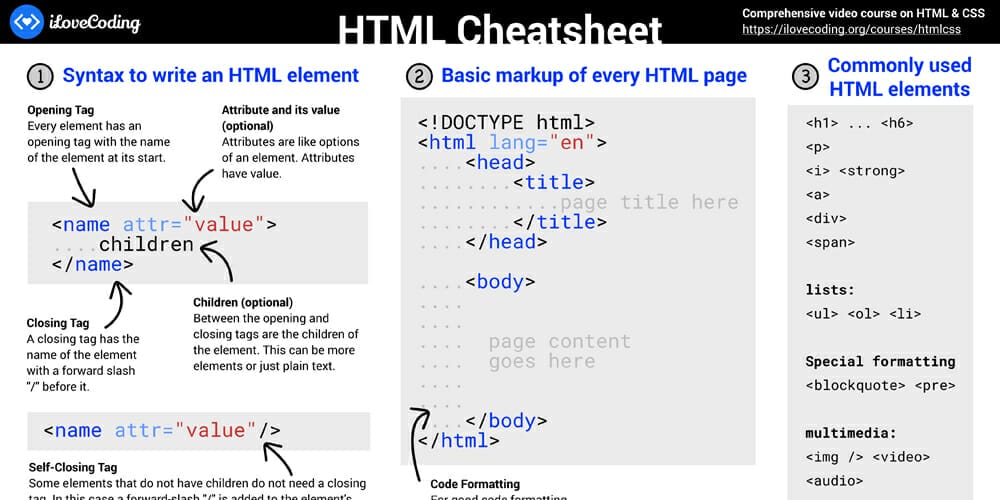Click the <h1> ... <h6> entry
This screenshot has width=1000, height=500.
pyautogui.click(x=859, y=123)
